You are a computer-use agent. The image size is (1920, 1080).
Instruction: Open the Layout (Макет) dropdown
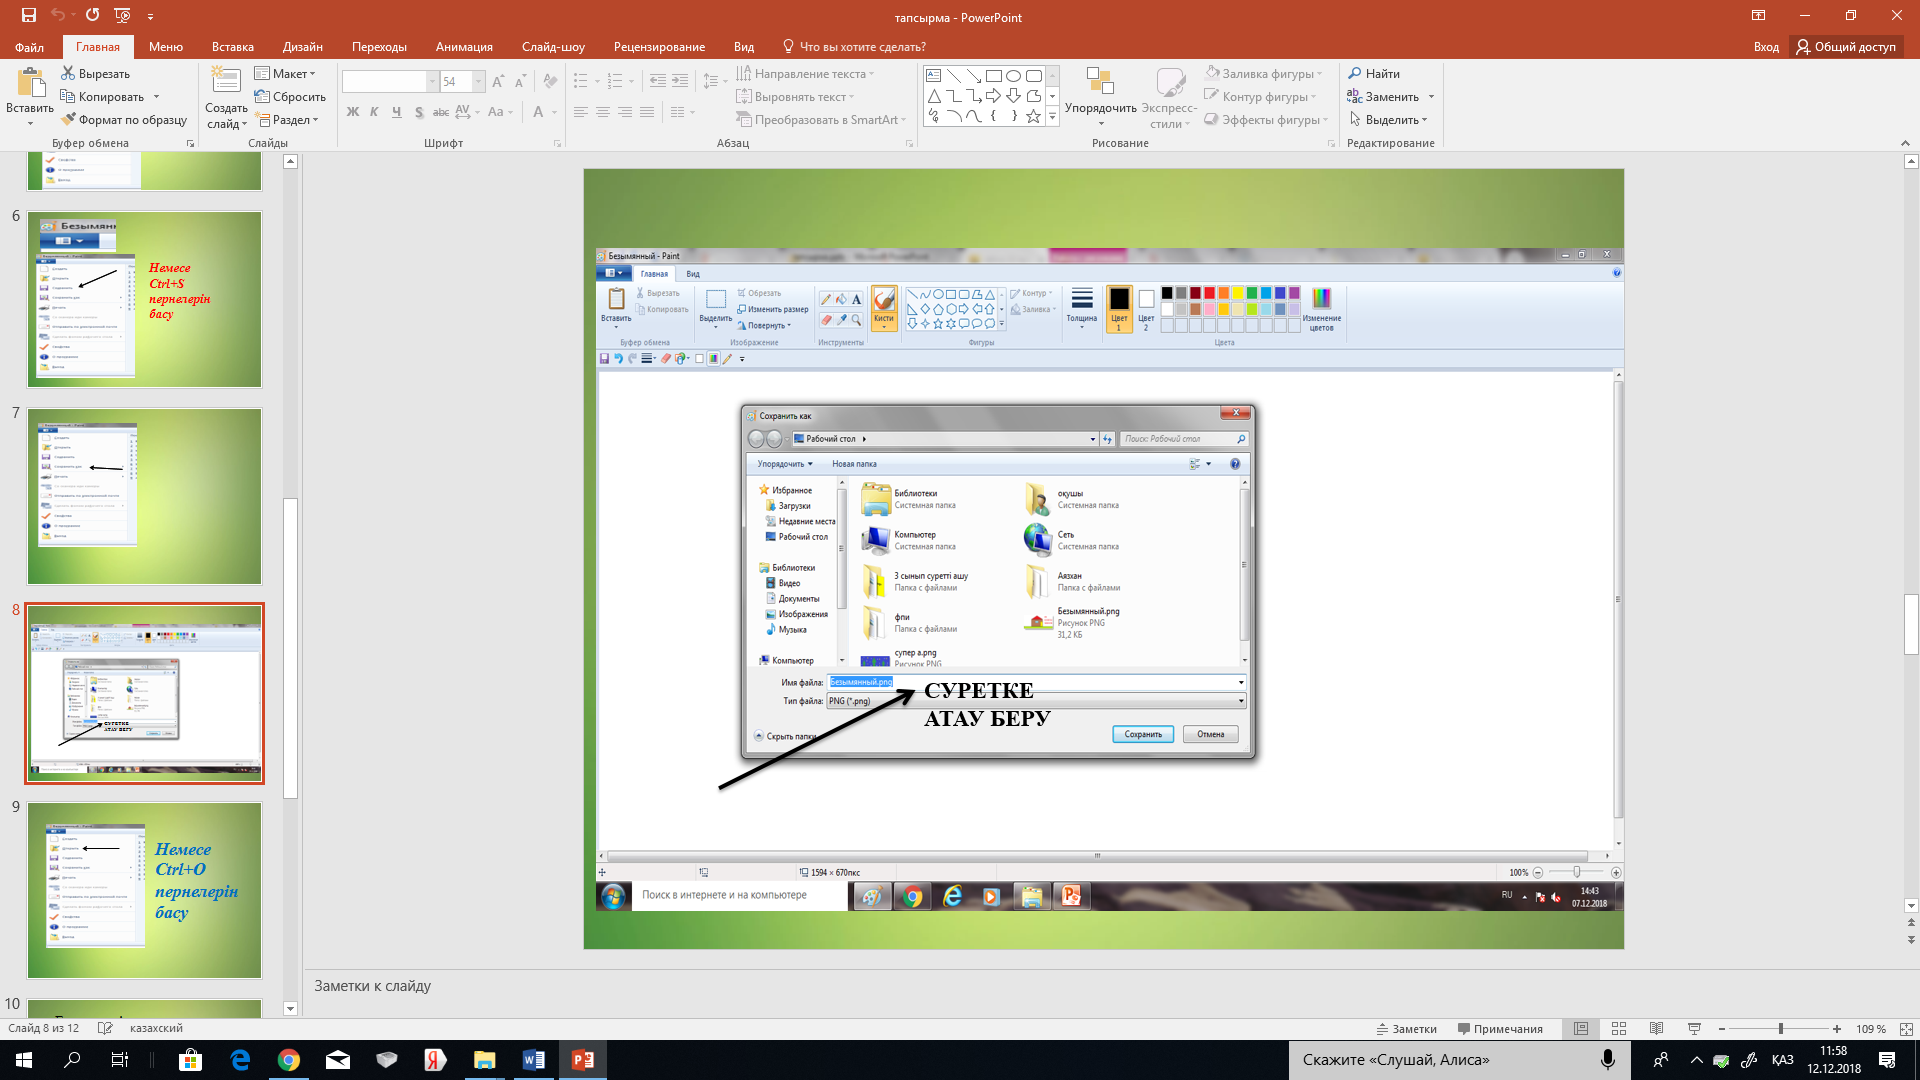[x=286, y=73]
